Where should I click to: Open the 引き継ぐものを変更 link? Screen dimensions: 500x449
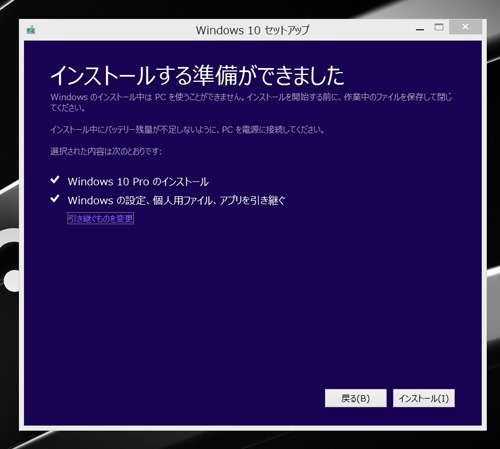[x=100, y=219]
